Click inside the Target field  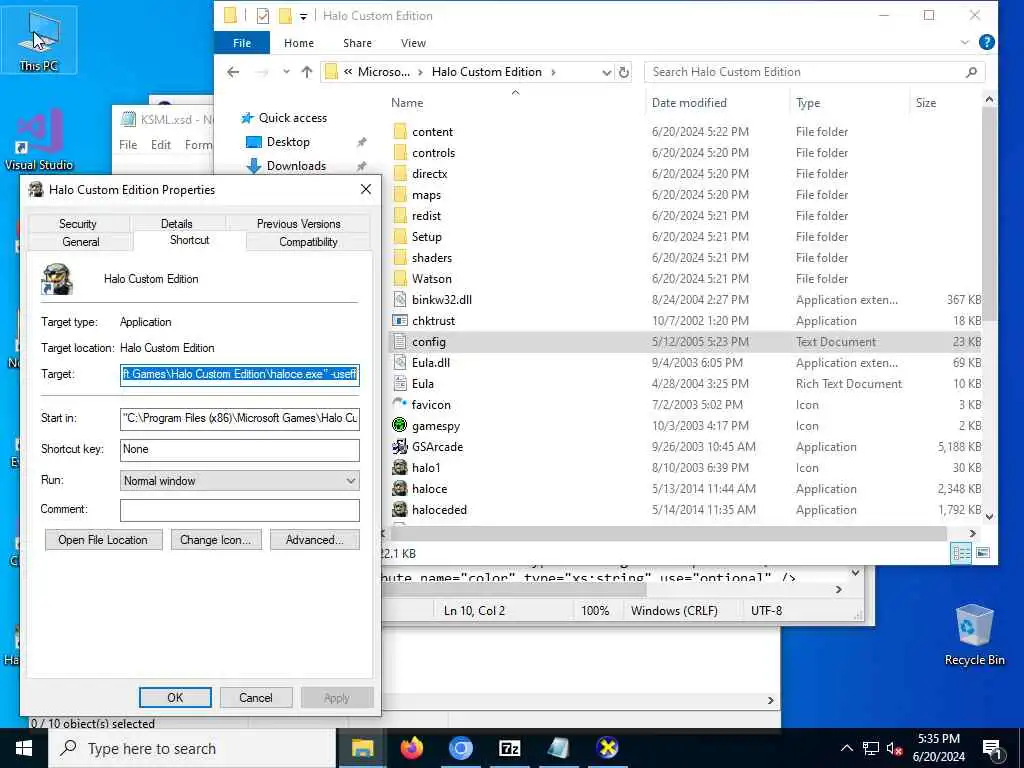tap(240, 374)
